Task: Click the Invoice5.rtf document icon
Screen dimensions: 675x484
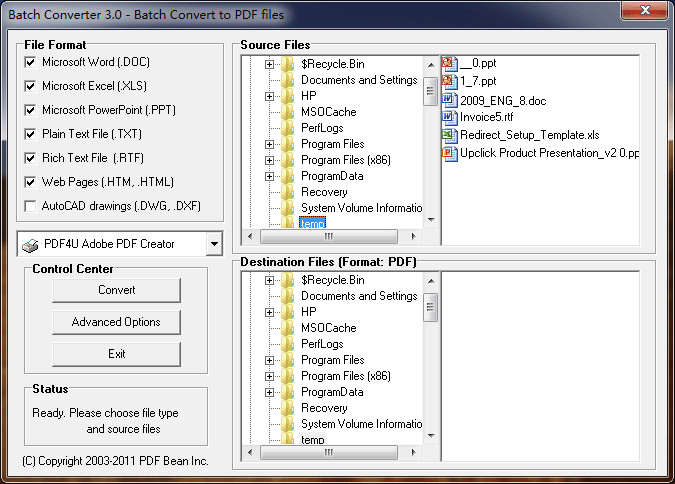Action: tap(450, 117)
